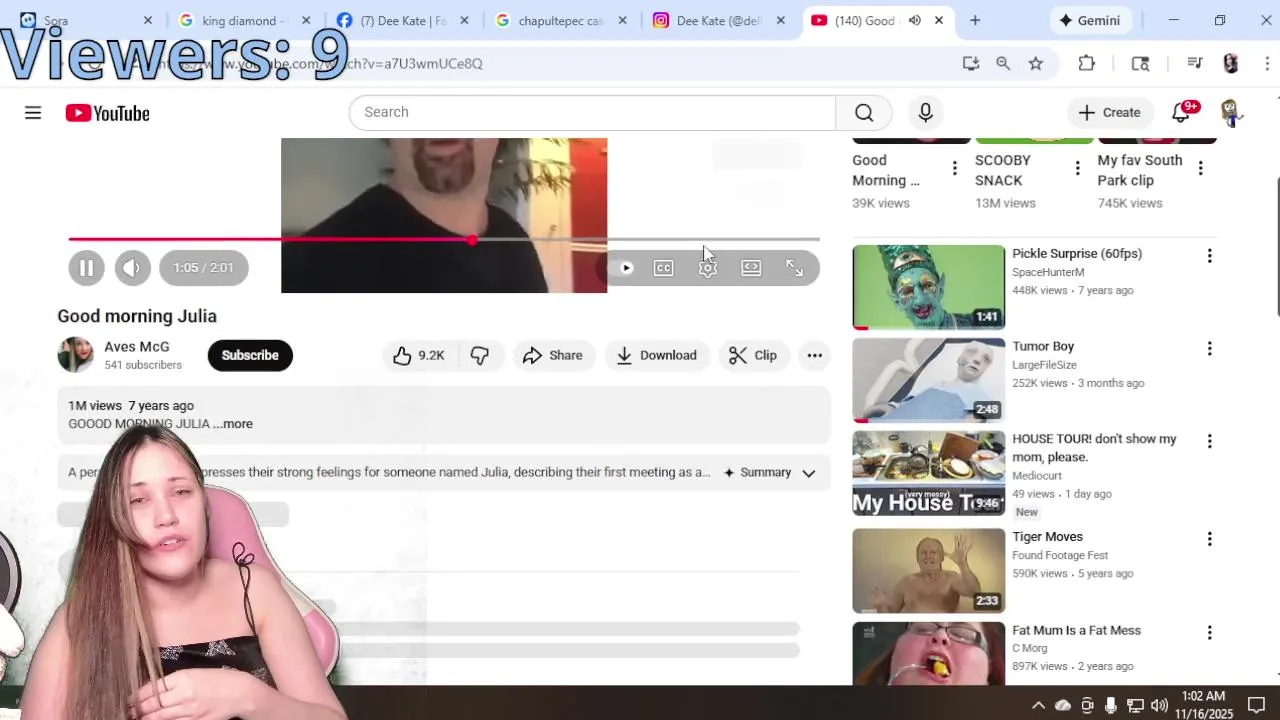Click the search magnifier button

864,112
